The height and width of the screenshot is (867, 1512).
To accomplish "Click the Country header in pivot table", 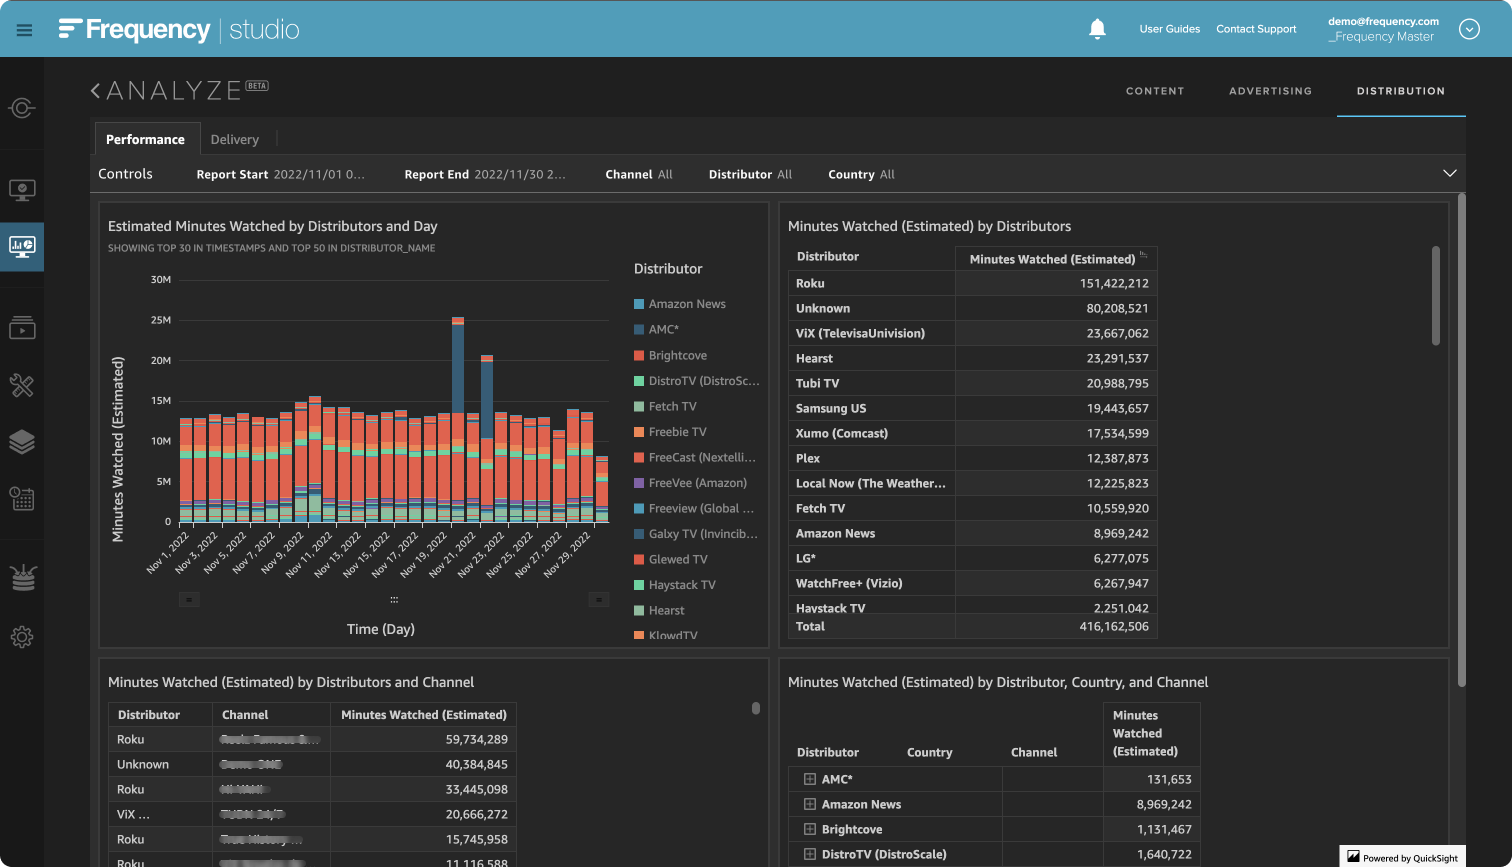I will [x=929, y=752].
